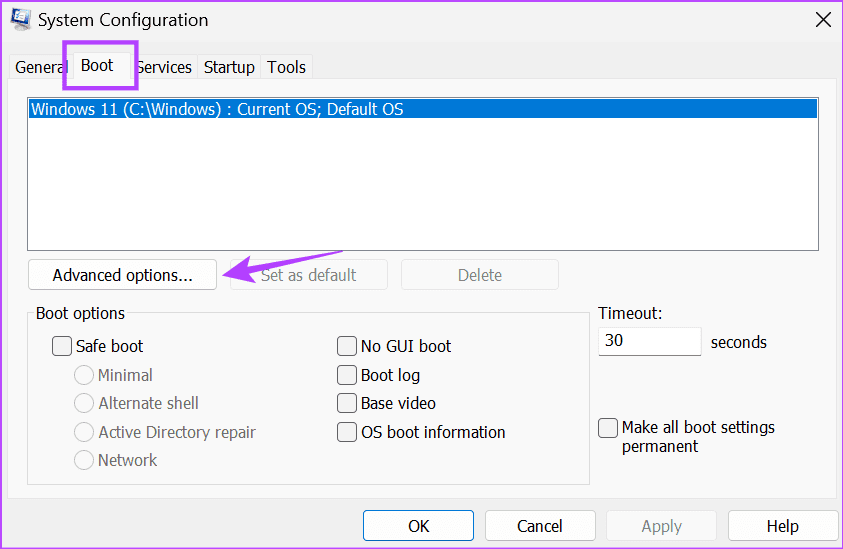Open Advanced options
Screen dimensions: 843x549
[x=123, y=275]
